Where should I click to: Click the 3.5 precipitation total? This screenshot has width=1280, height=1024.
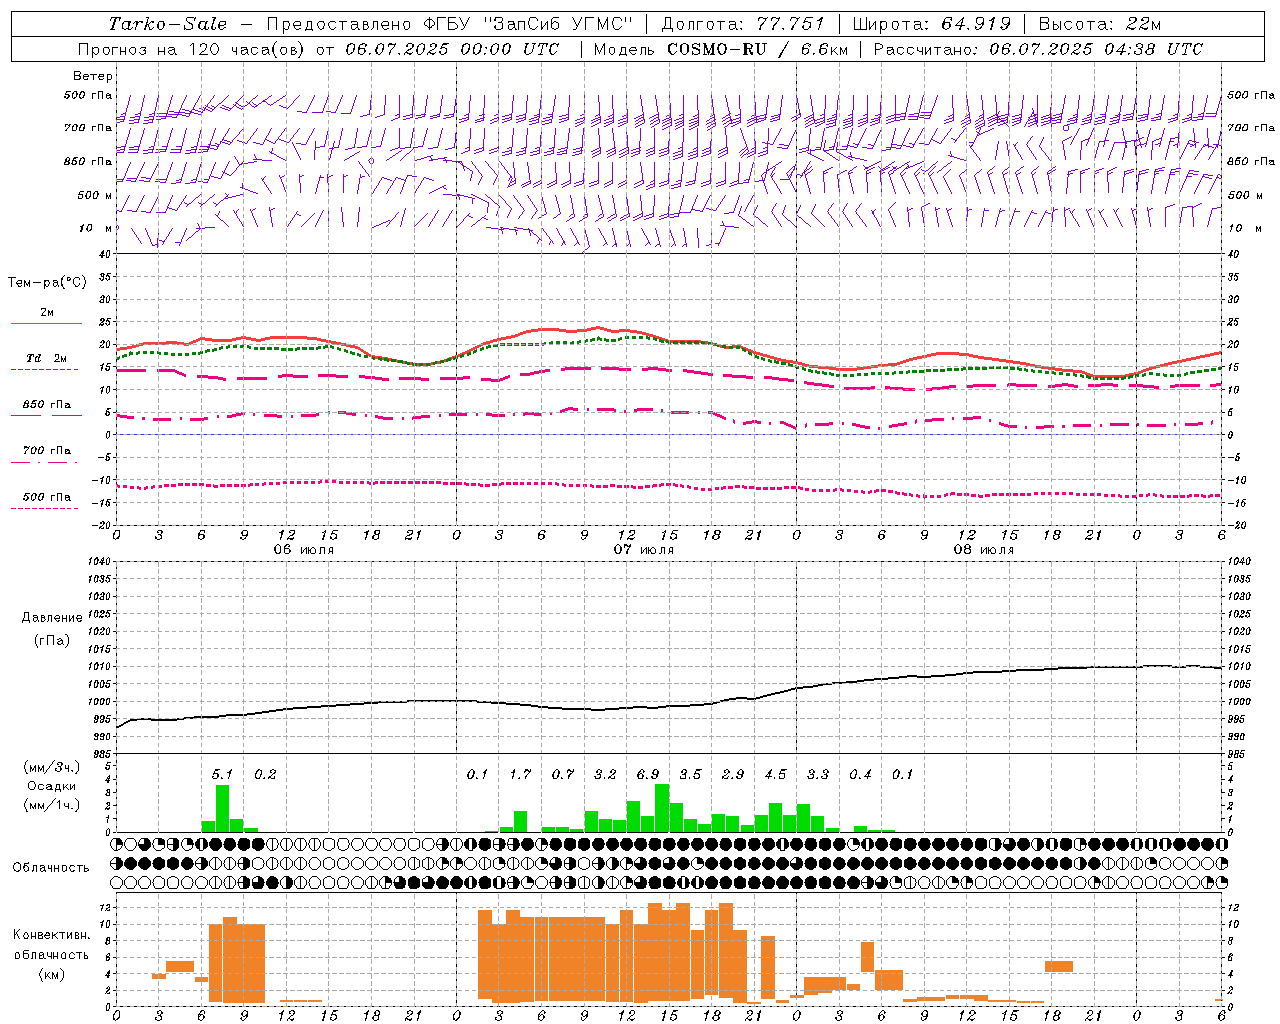[x=690, y=774]
